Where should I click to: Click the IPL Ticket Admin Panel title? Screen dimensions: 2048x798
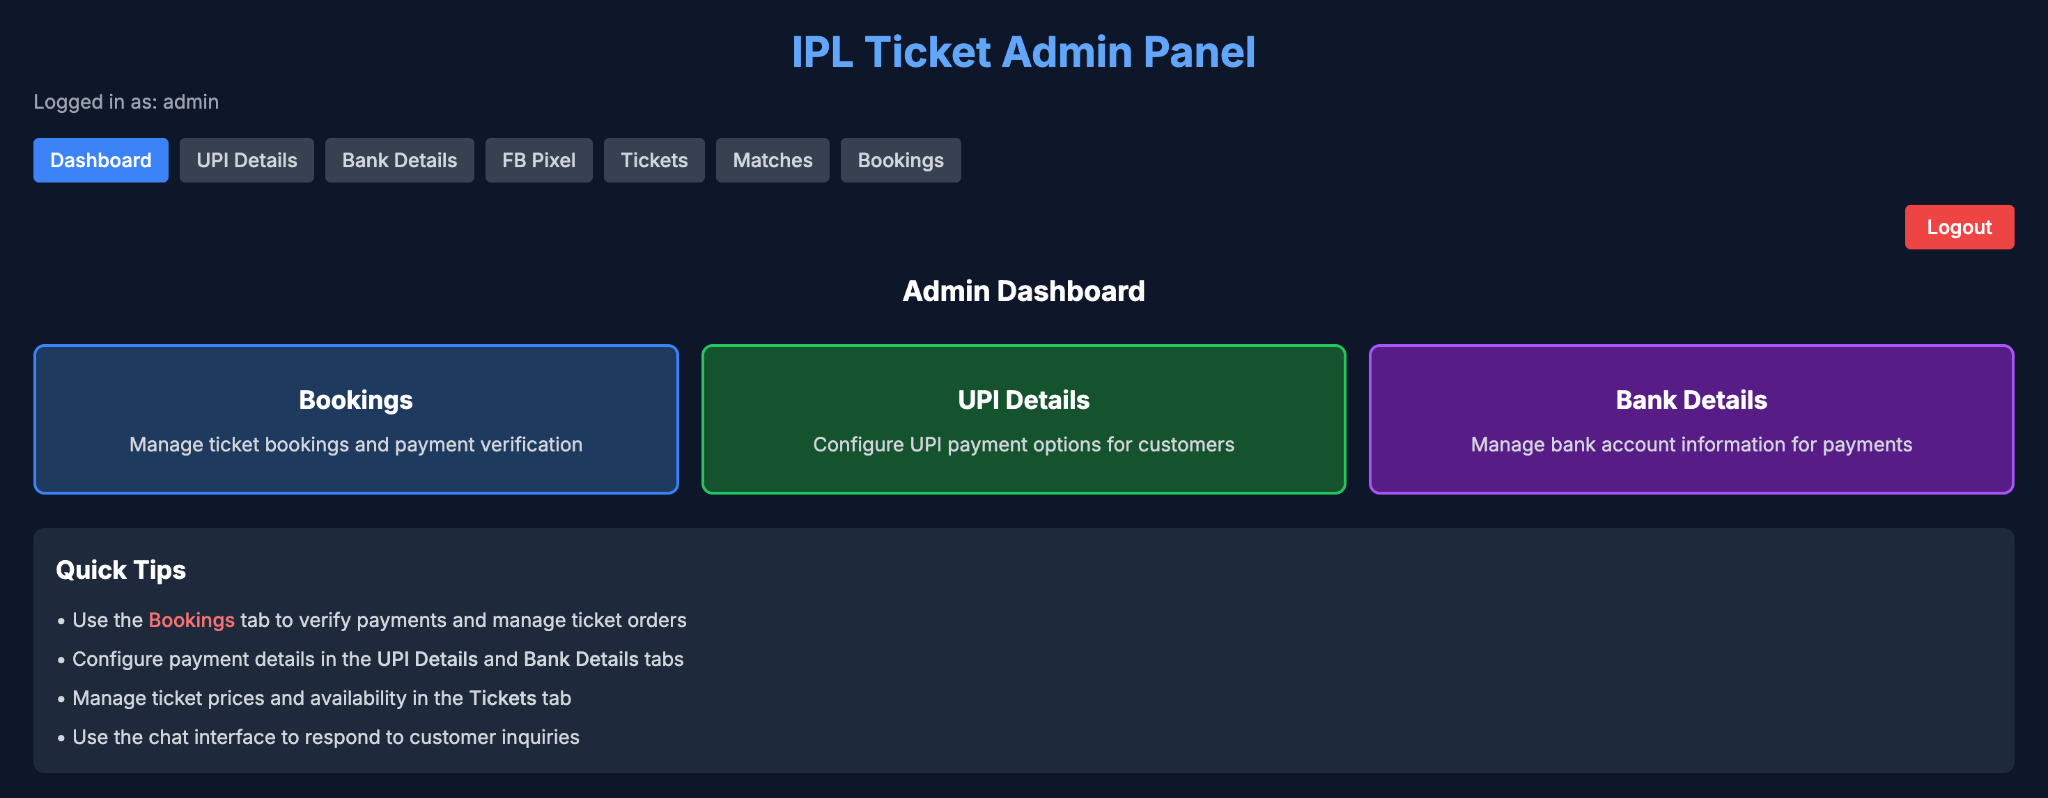pos(1024,52)
